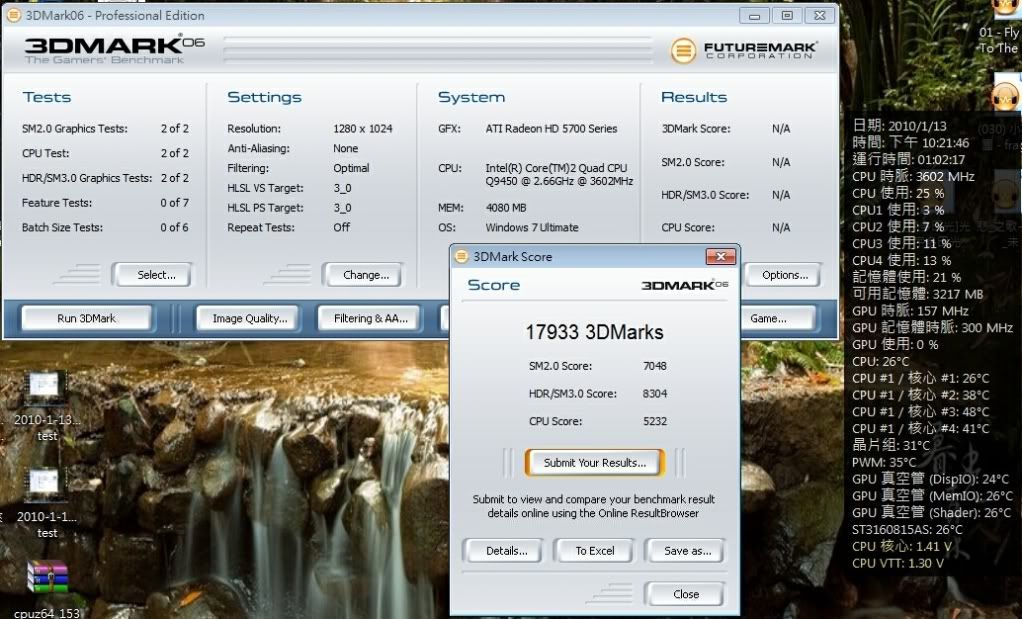
Task: Click Submit Your Results...
Action: point(595,463)
